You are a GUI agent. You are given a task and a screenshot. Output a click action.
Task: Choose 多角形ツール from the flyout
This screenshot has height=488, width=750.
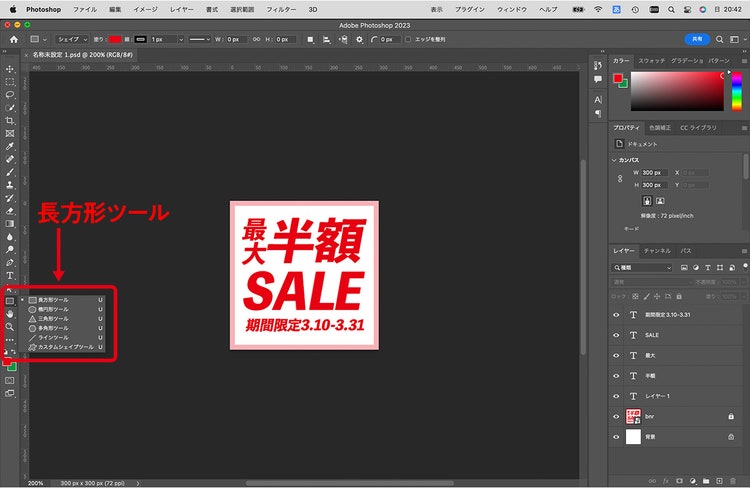pyautogui.click(x=66, y=328)
